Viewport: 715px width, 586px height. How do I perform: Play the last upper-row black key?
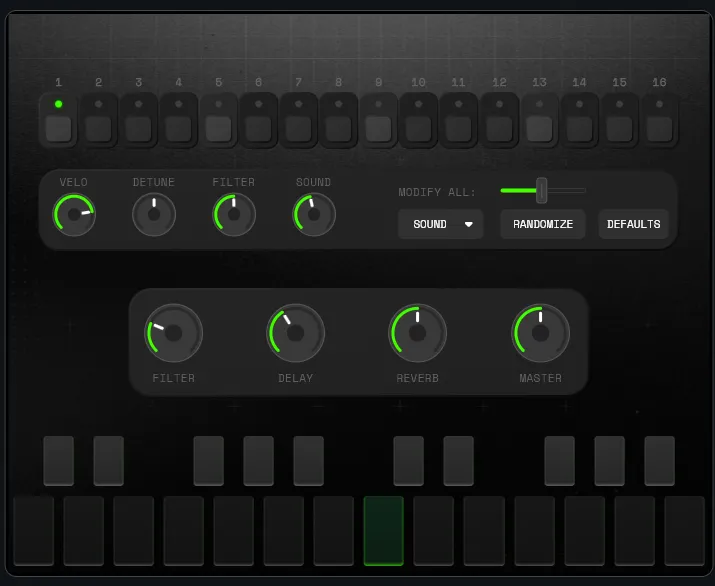pyautogui.click(x=659, y=461)
